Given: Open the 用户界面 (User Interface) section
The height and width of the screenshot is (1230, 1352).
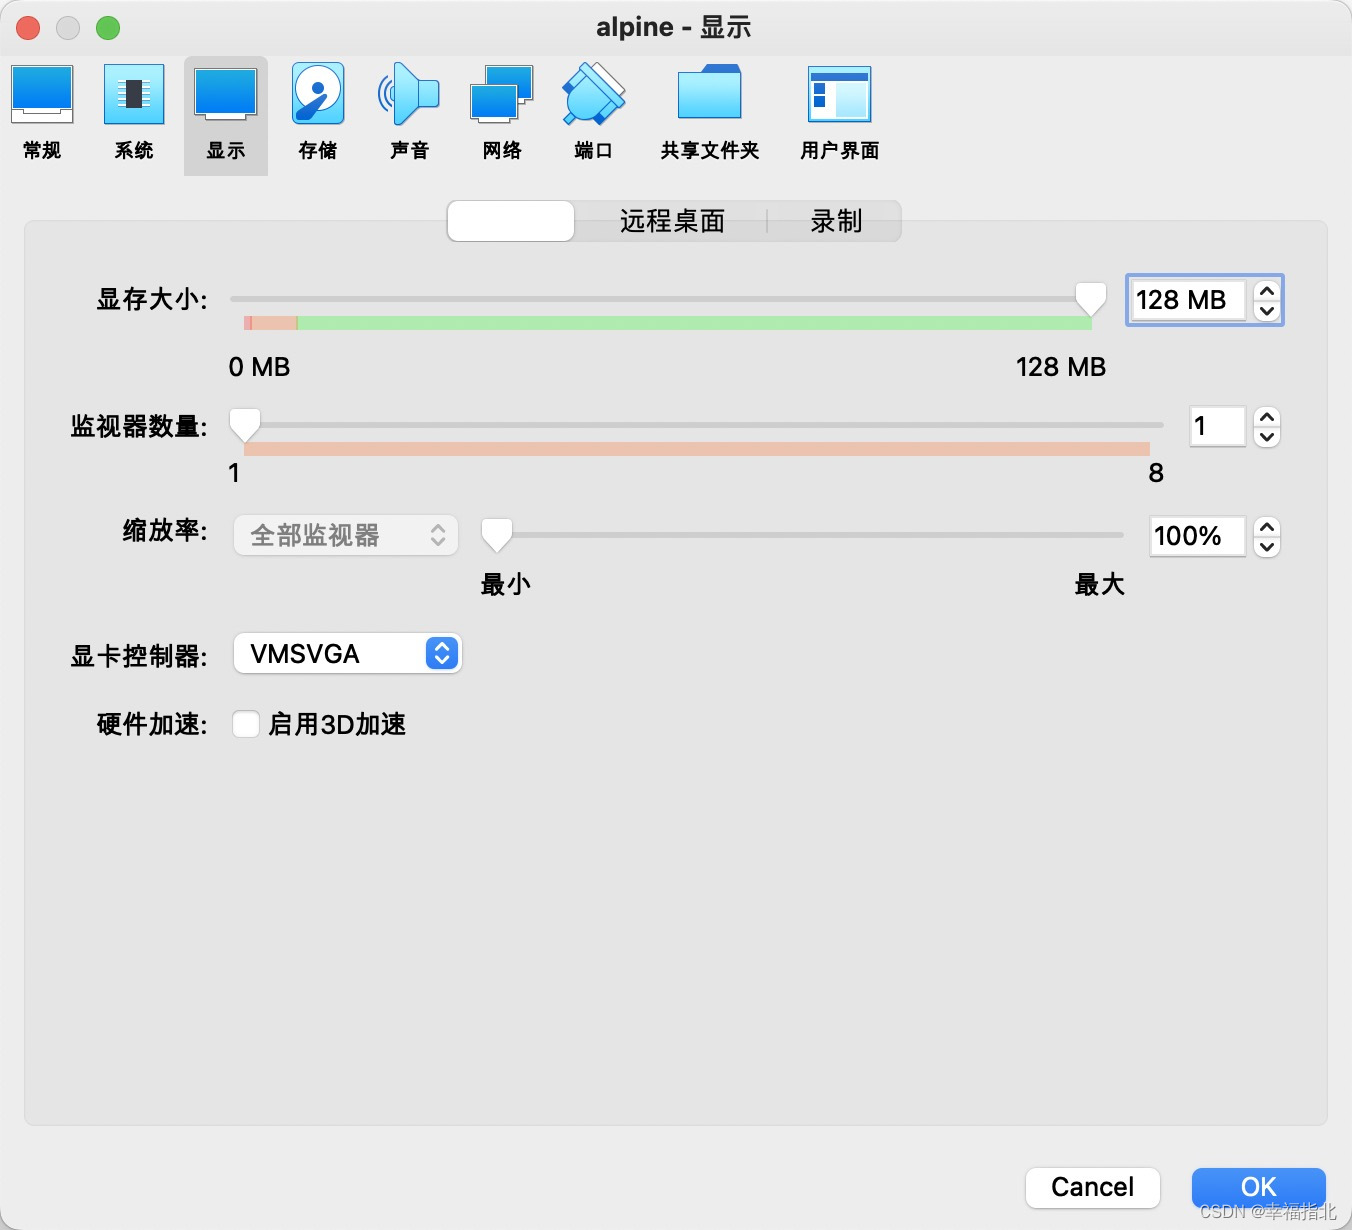Looking at the screenshot, I should tap(840, 112).
